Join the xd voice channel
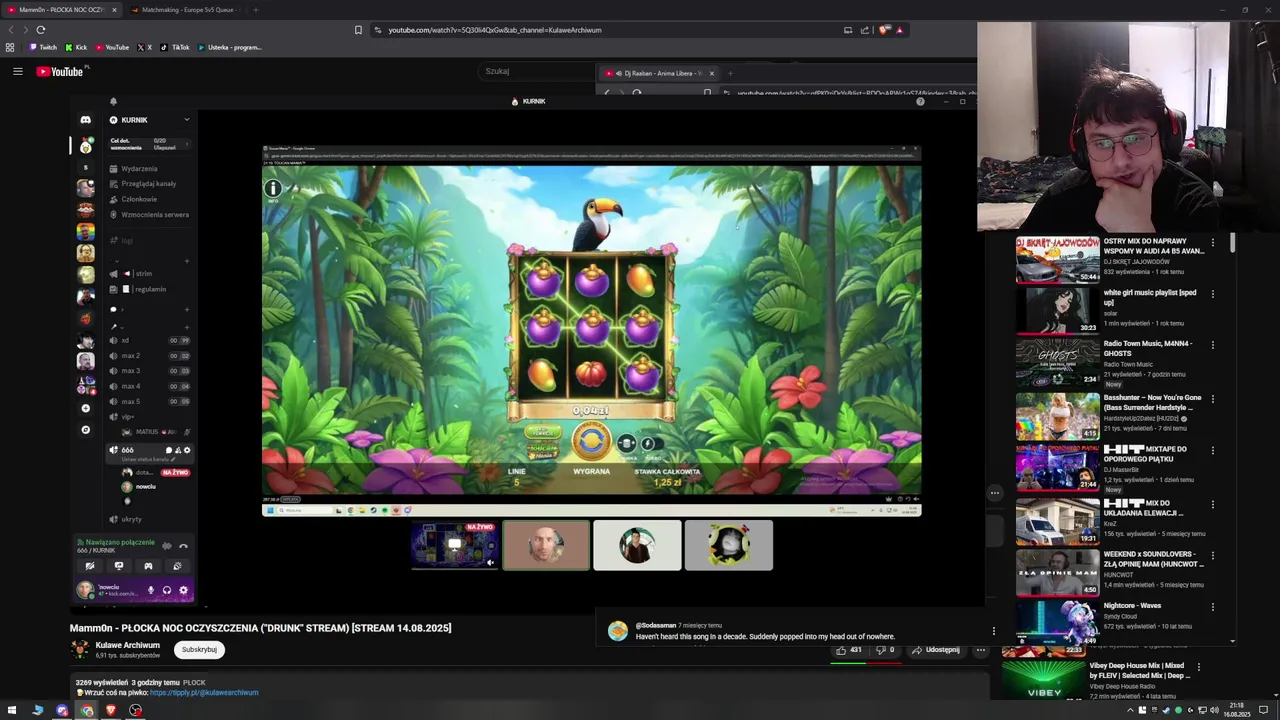Image resolution: width=1280 pixels, height=720 pixels. point(149,340)
